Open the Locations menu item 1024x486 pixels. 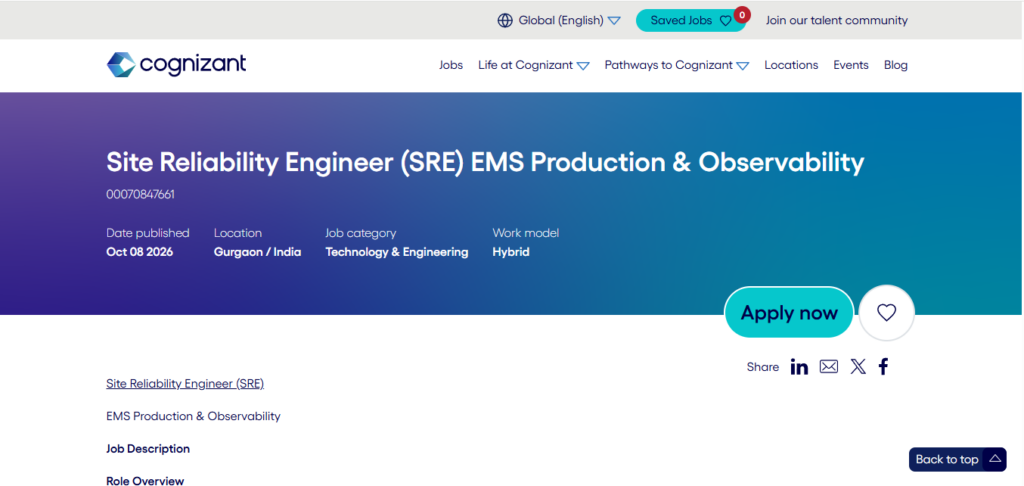point(791,65)
